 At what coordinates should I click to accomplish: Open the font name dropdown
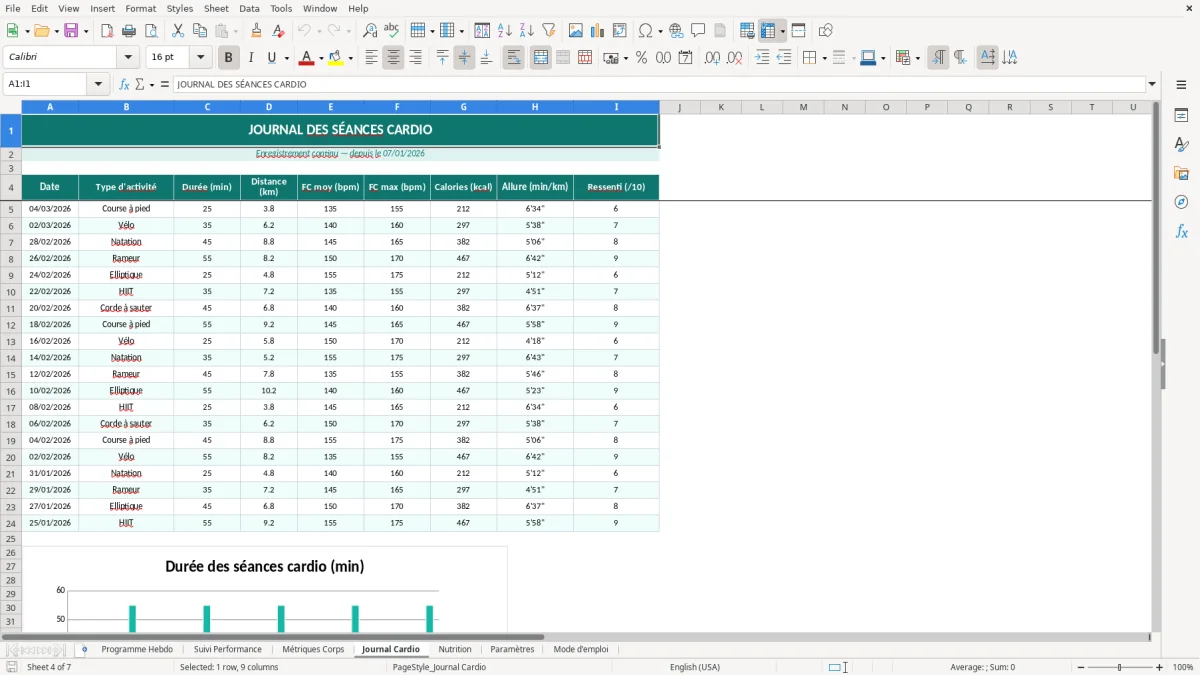tap(128, 58)
